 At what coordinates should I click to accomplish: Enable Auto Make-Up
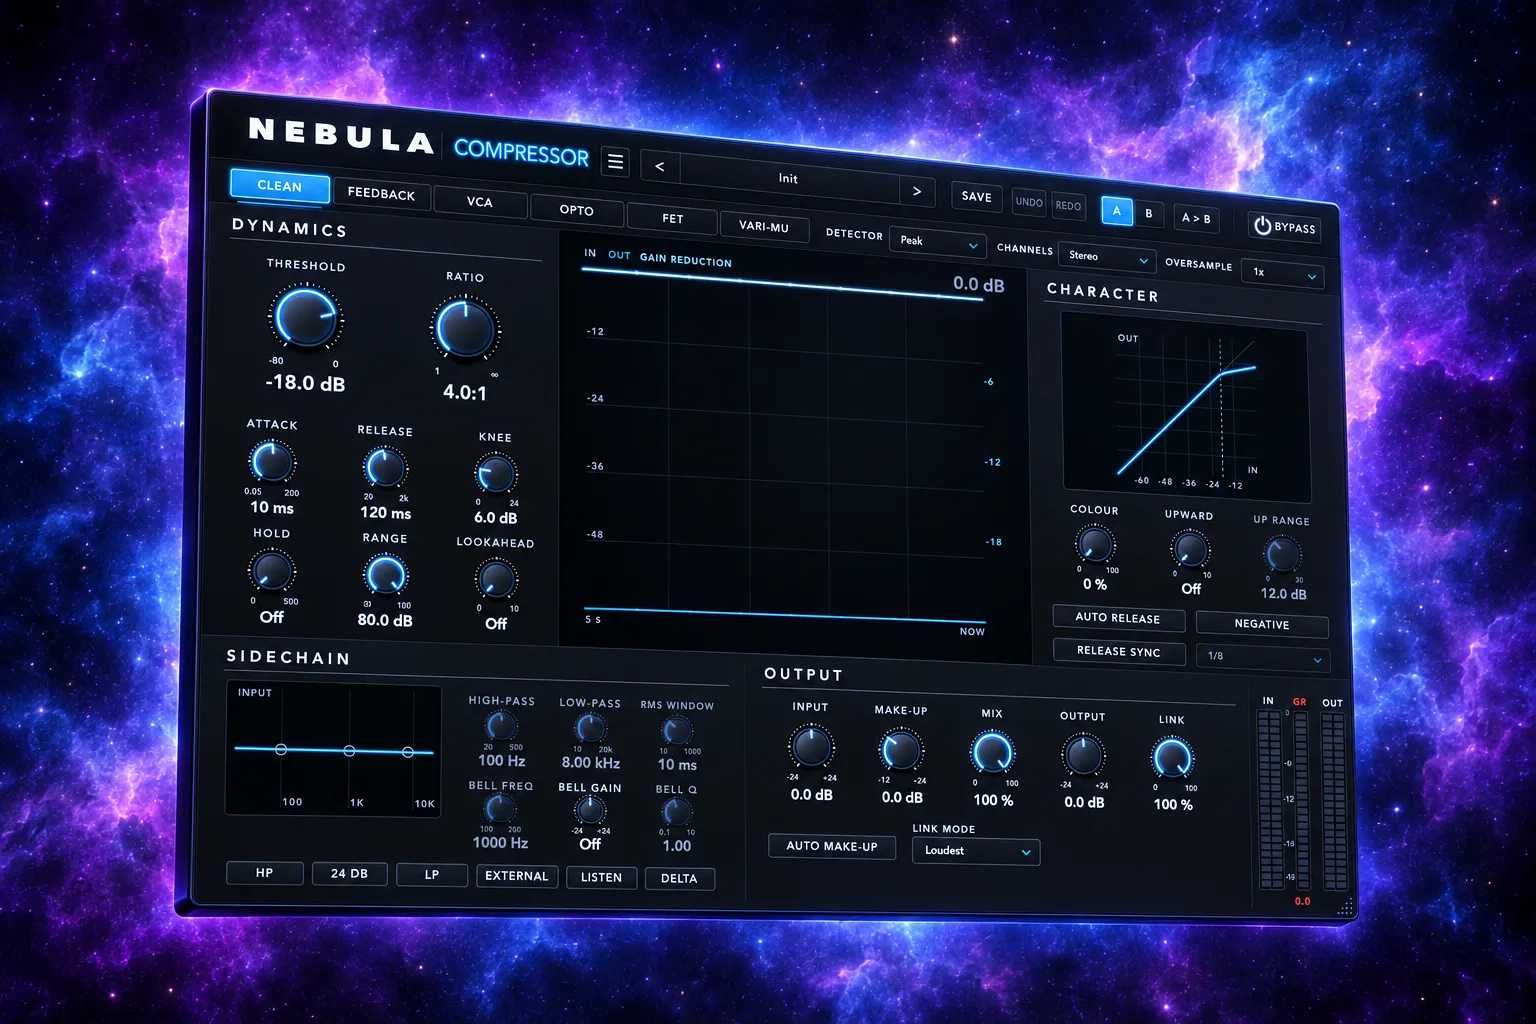[x=832, y=846]
